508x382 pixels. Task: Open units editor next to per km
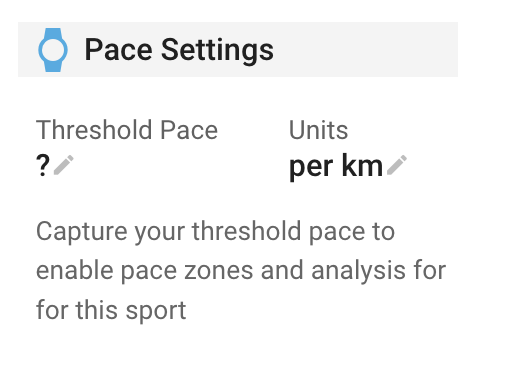pyautogui.click(x=397, y=165)
